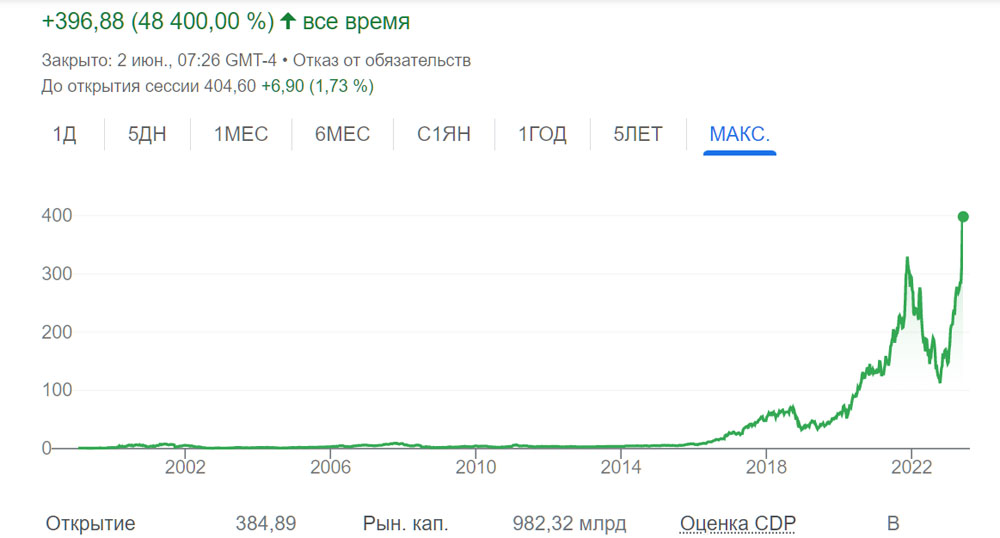Click the green endpoint dot on chart
Image resolution: width=1000 pixels, height=538 pixels.
[x=963, y=216]
